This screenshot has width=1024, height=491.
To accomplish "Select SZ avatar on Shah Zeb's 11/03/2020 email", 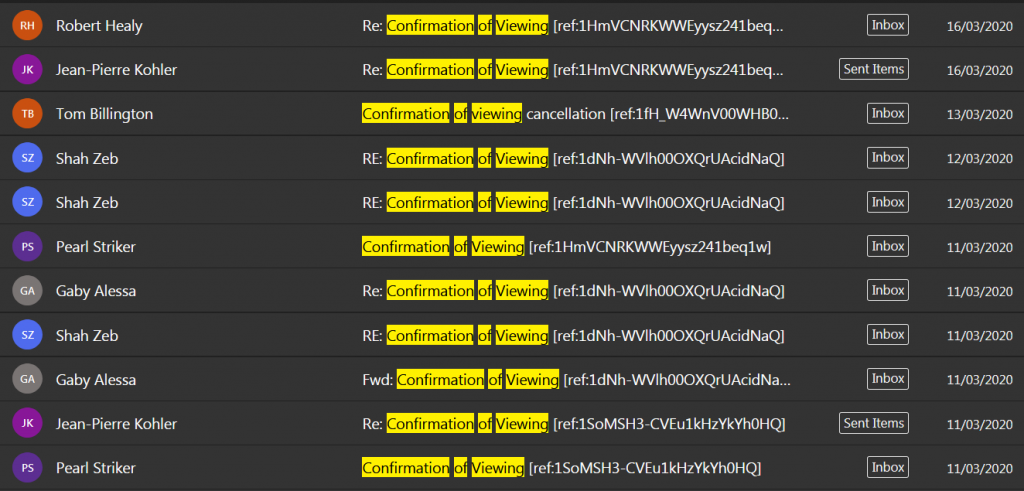I will 27,335.
